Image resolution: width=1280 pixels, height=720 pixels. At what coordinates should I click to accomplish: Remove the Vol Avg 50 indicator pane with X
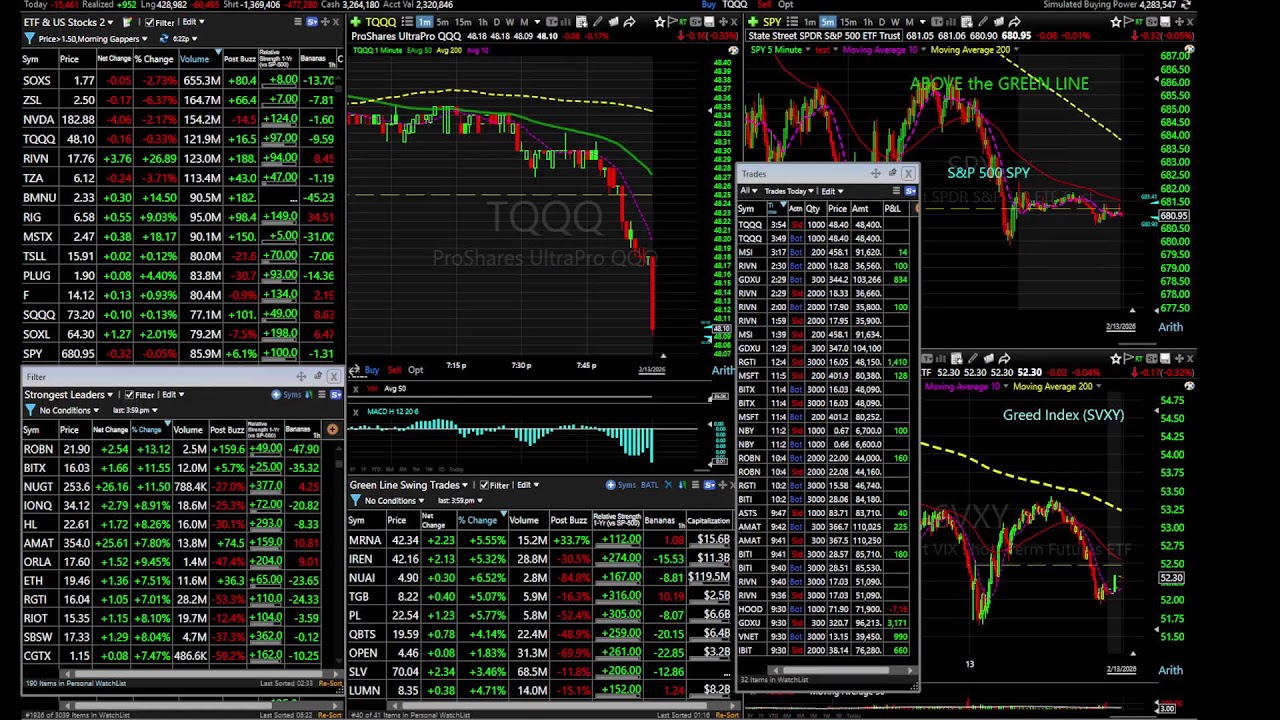(x=355, y=389)
